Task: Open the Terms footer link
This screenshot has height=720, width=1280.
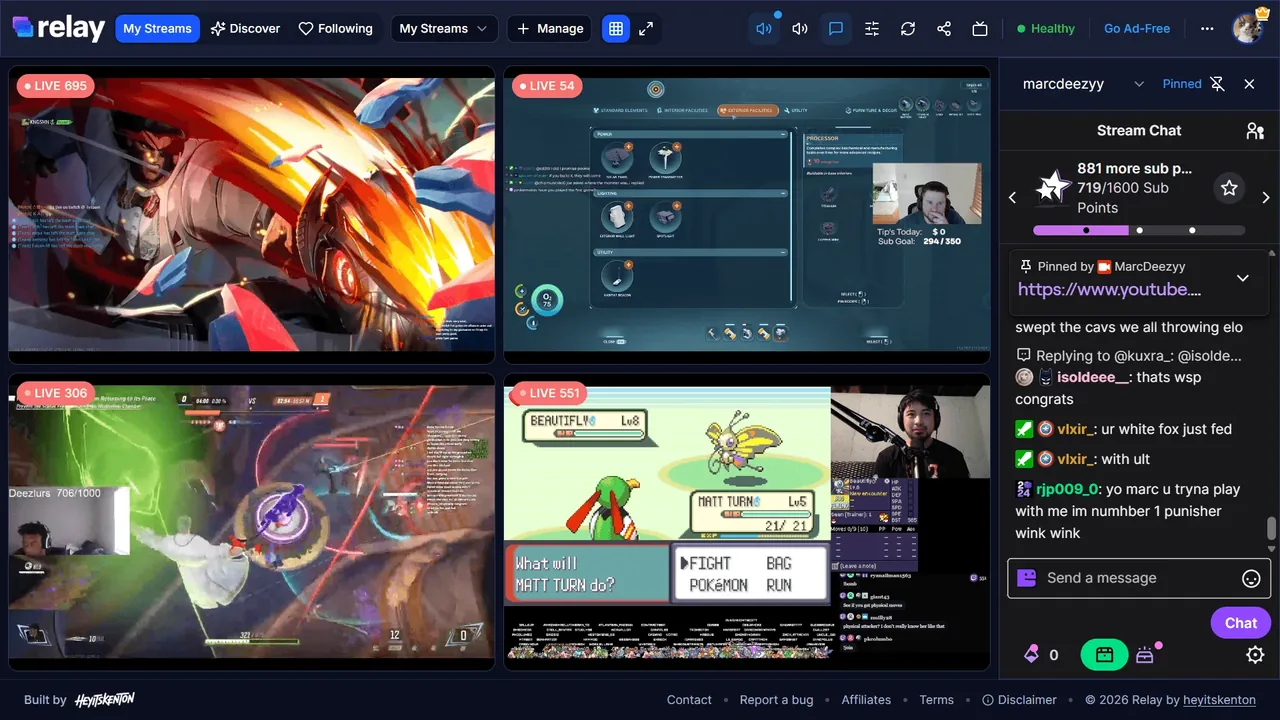Action: [936, 700]
